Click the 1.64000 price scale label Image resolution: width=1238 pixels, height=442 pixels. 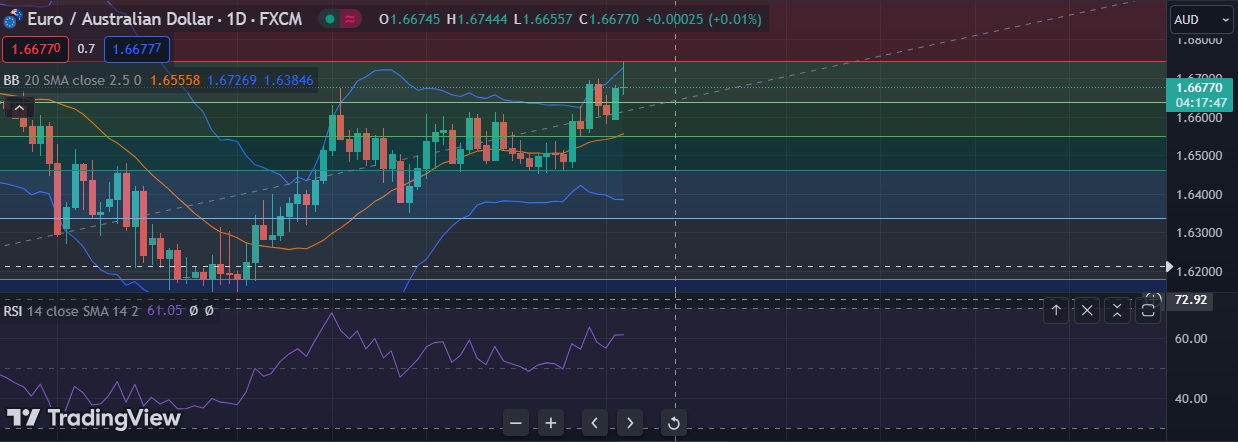(x=1199, y=195)
